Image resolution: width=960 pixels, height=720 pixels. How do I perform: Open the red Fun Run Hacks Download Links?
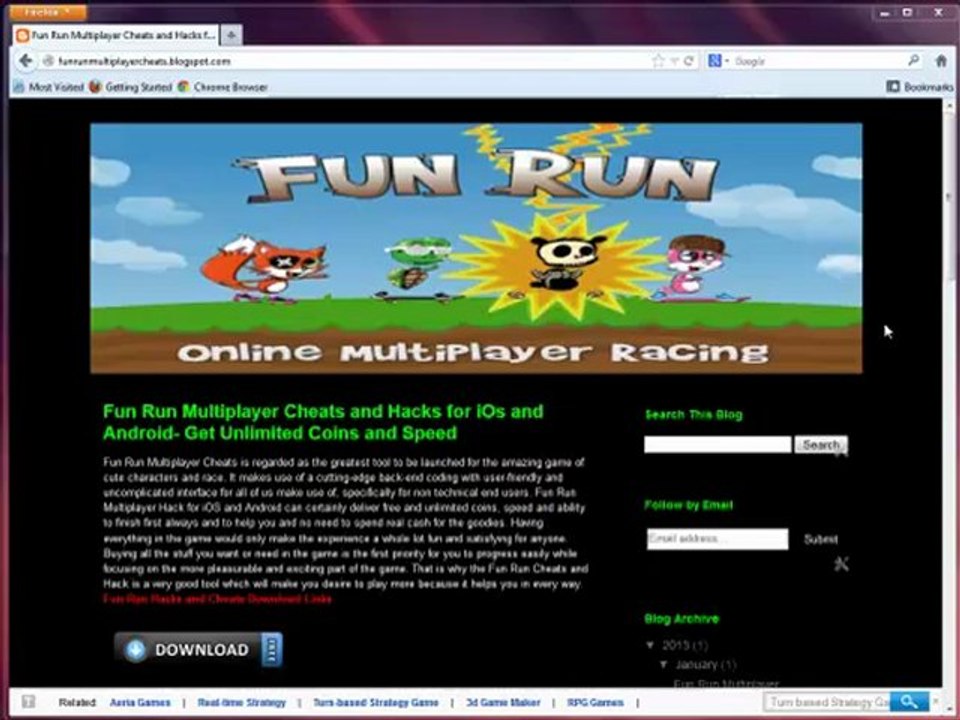(217, 599)
